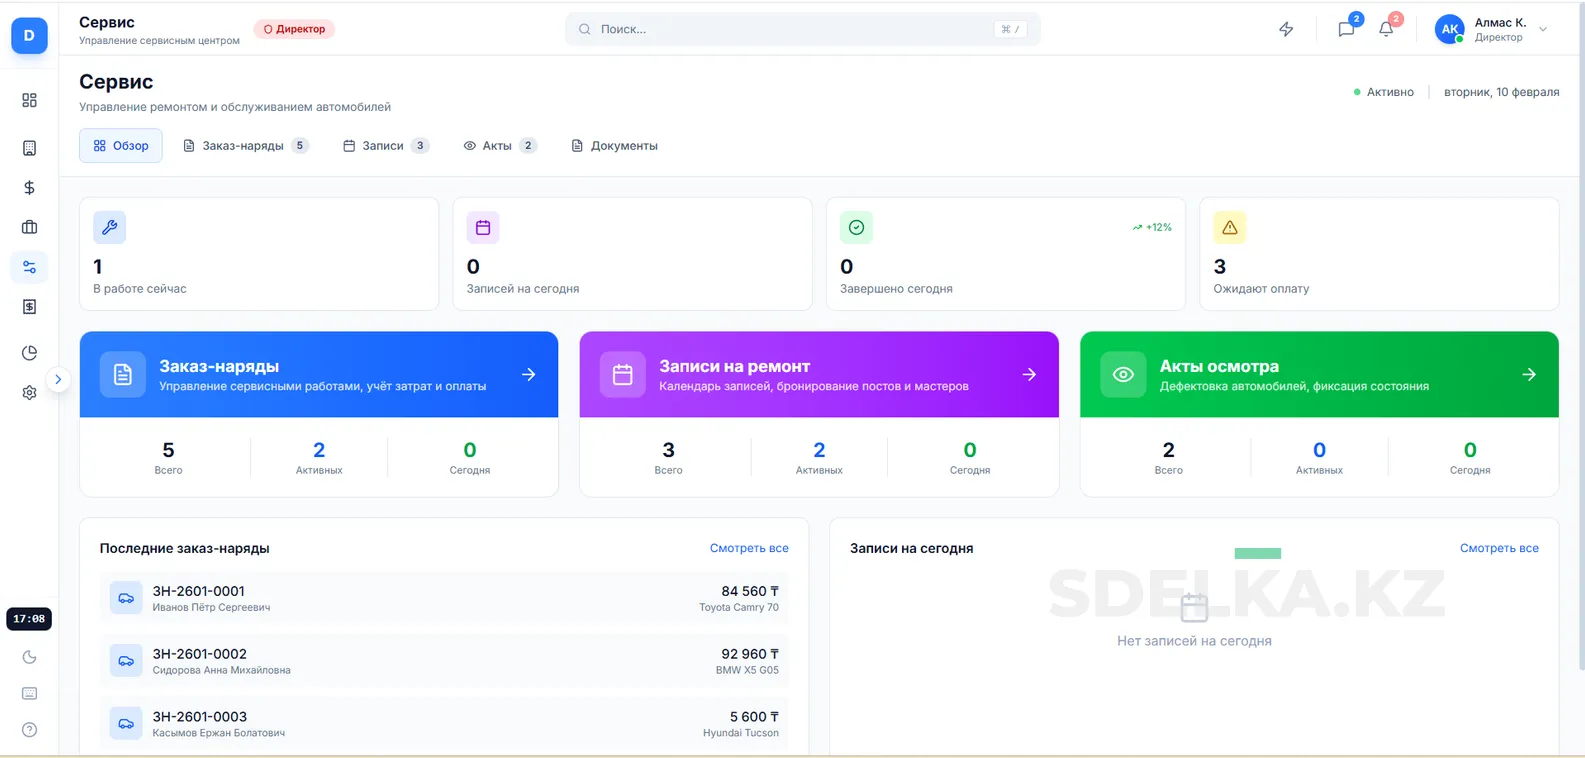Switch to the Документы tab

[x=614, y=146]
